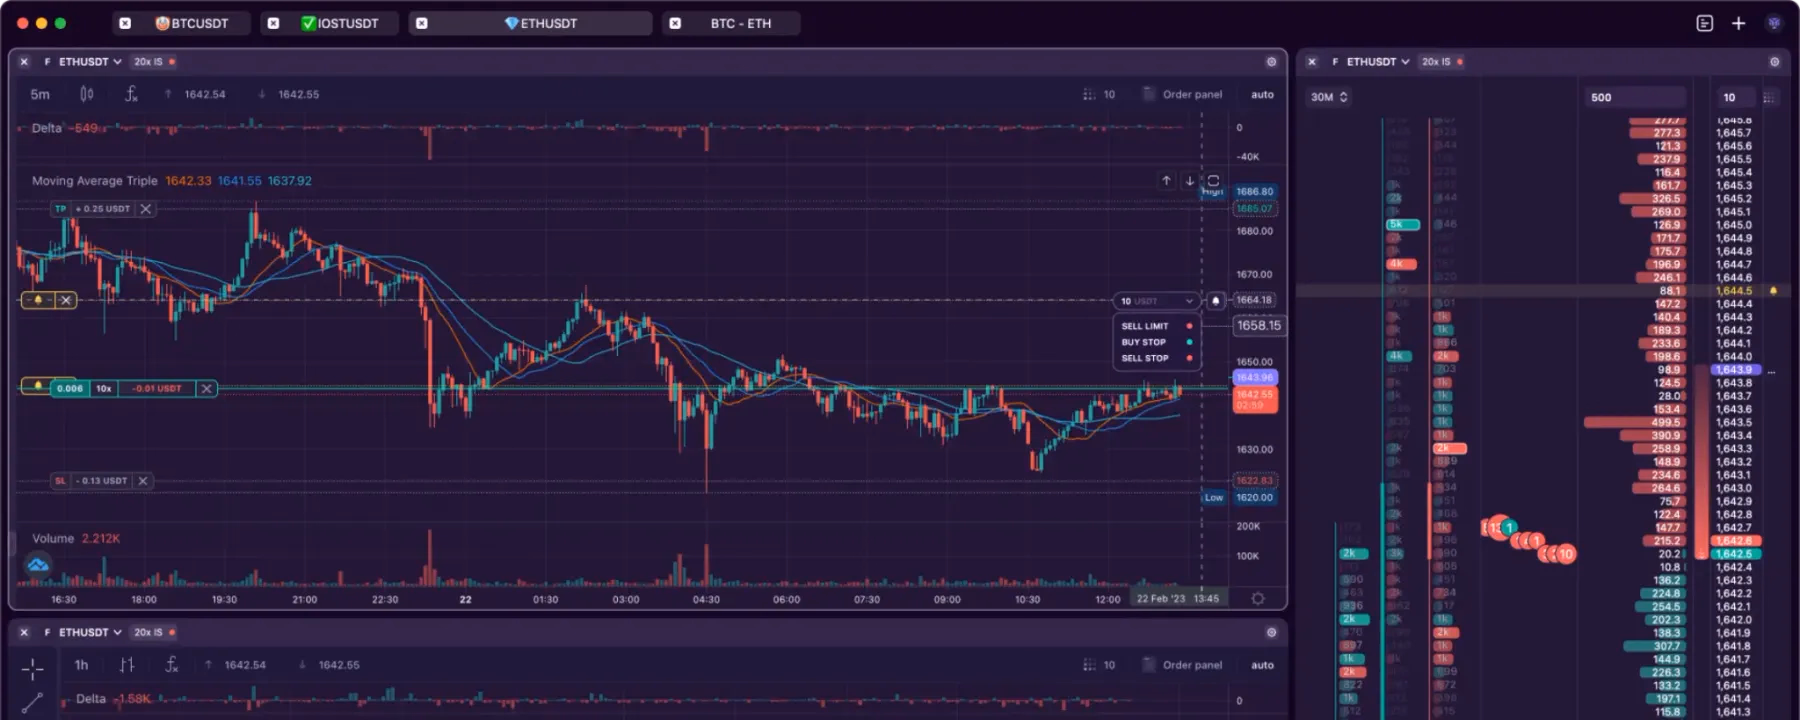The image size is (1800, 720).
Task: Open indicators fx menu in 5m chart
Action: (x=131, y=94)
